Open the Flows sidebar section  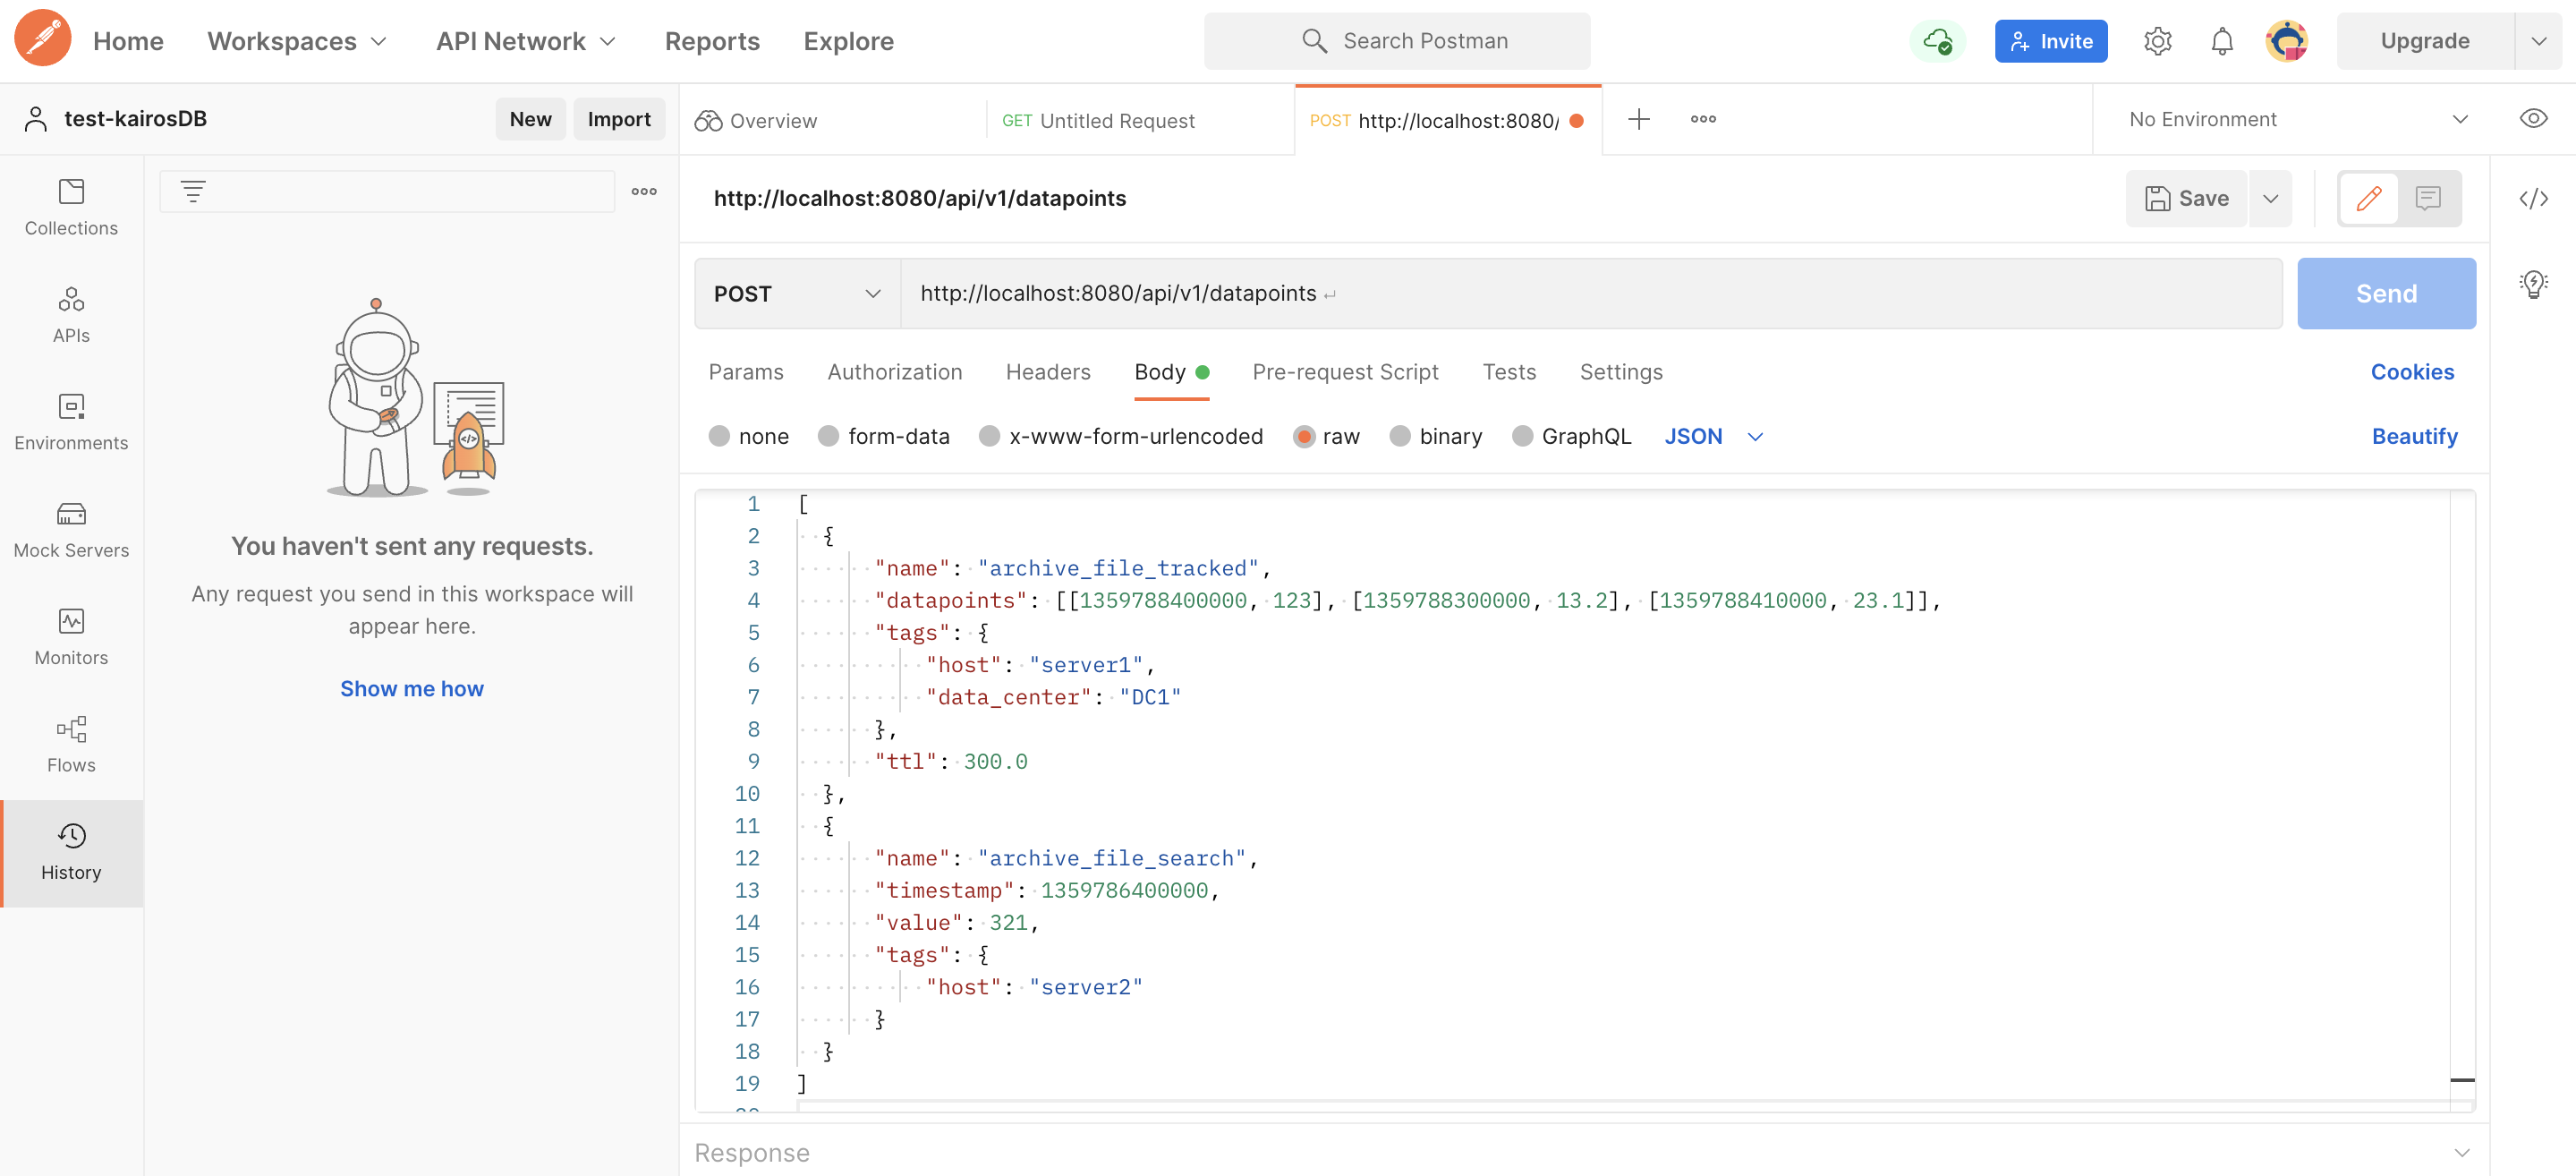pyautogui.click(x=71, y=744)
